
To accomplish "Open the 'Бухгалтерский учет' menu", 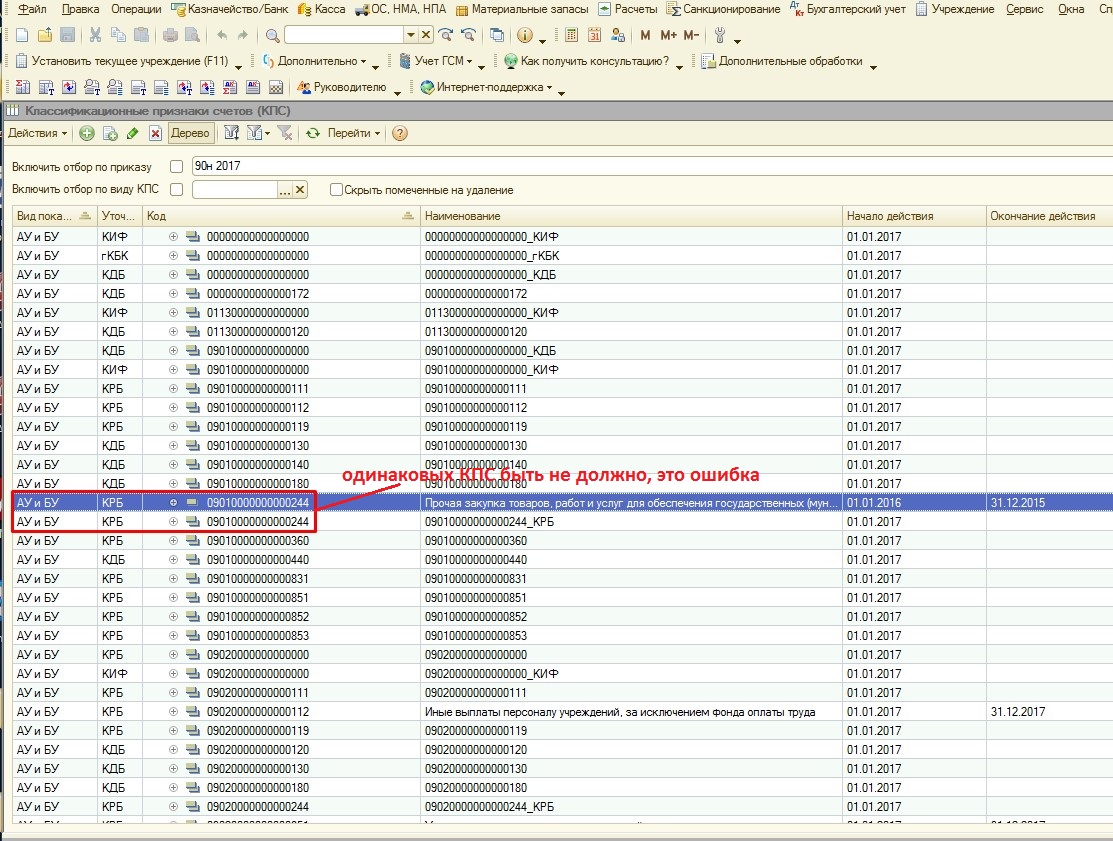I will coord(854,9).
